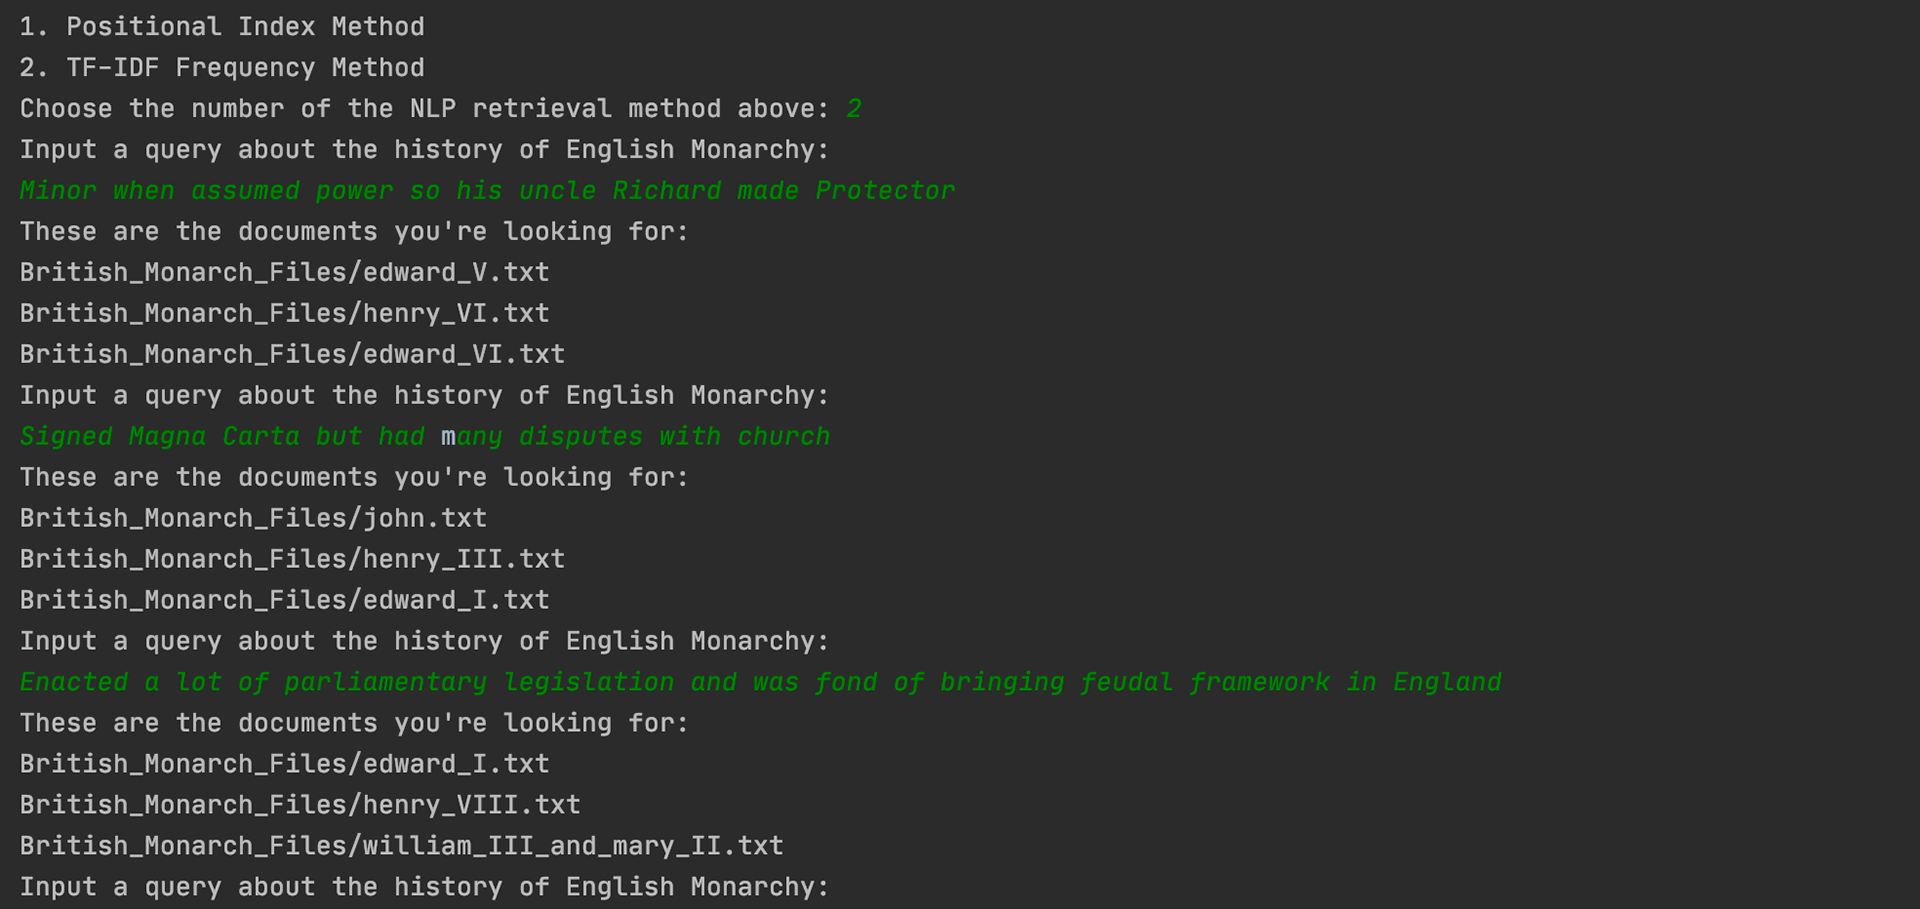
Task: Click the 'Signed Magna Carta' query text
Action: (160, 437)
